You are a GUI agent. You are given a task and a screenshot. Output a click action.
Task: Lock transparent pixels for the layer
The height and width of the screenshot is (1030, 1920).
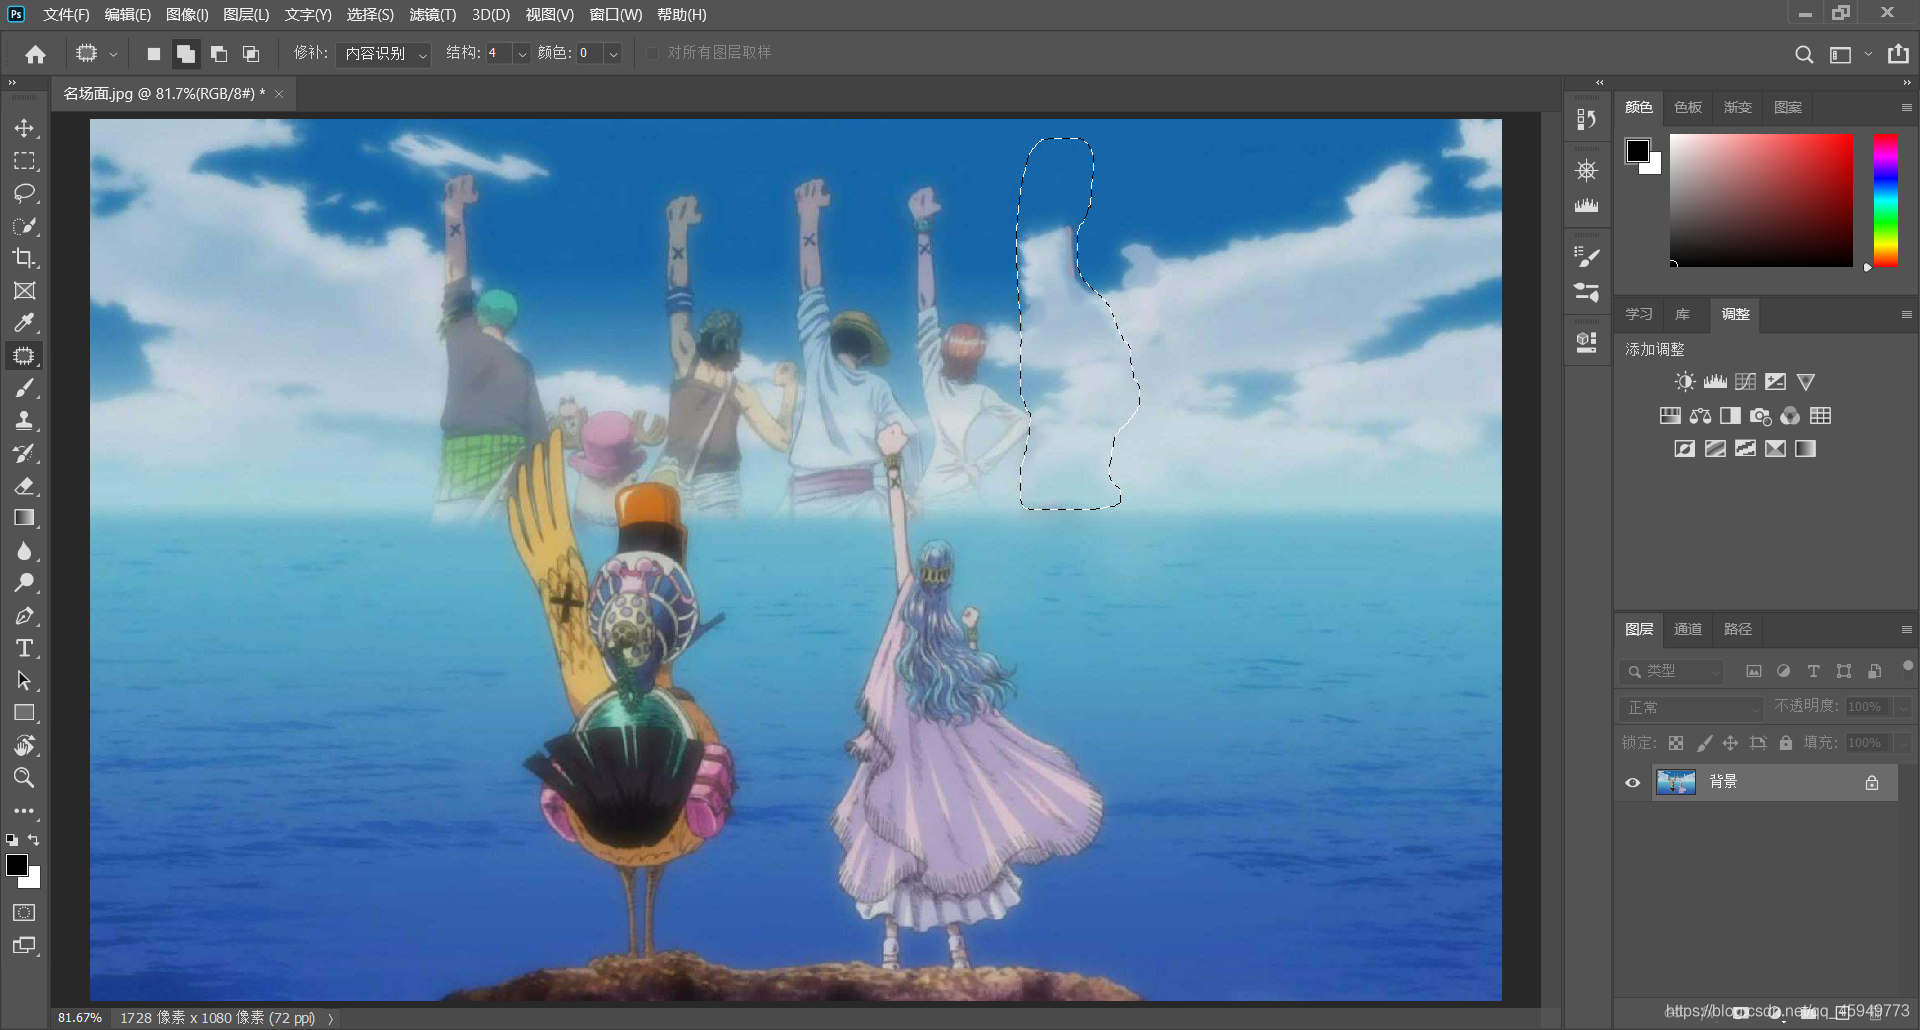tap(1676, 743)
